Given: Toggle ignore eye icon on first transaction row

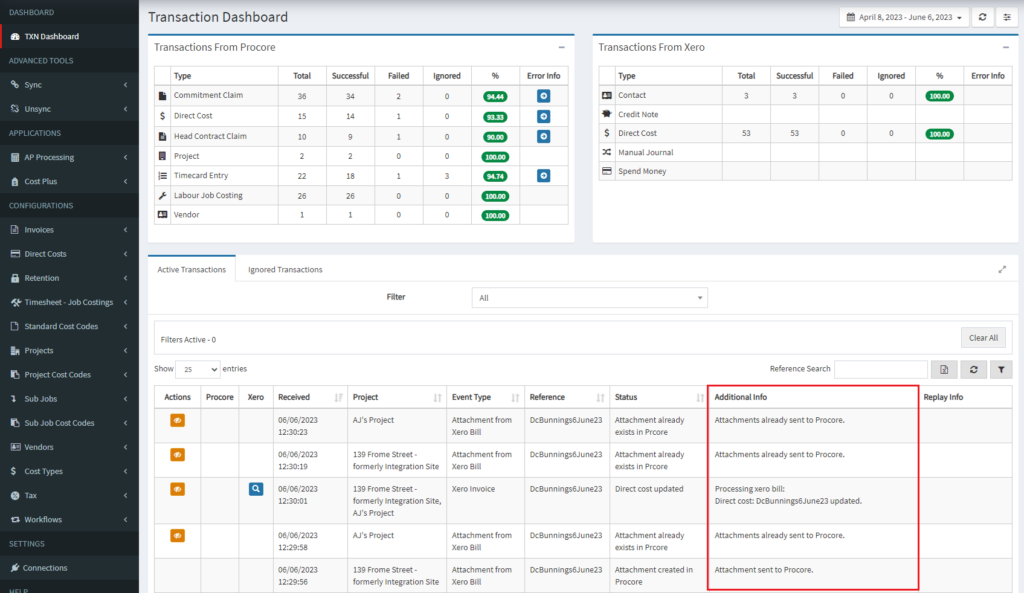Looking at the screenshot, I should click(177, 420).
